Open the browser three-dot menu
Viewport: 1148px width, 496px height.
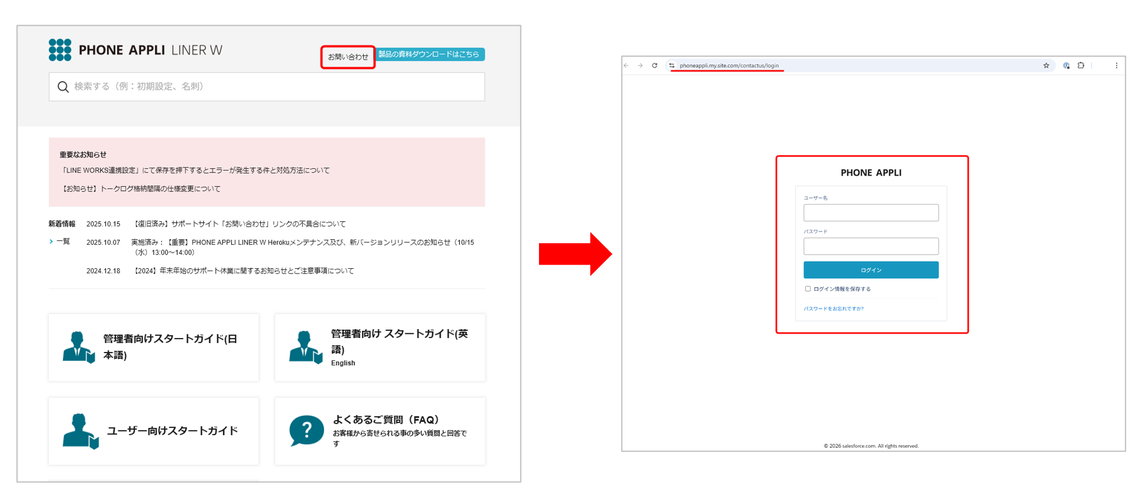[x=1117, y=65]
